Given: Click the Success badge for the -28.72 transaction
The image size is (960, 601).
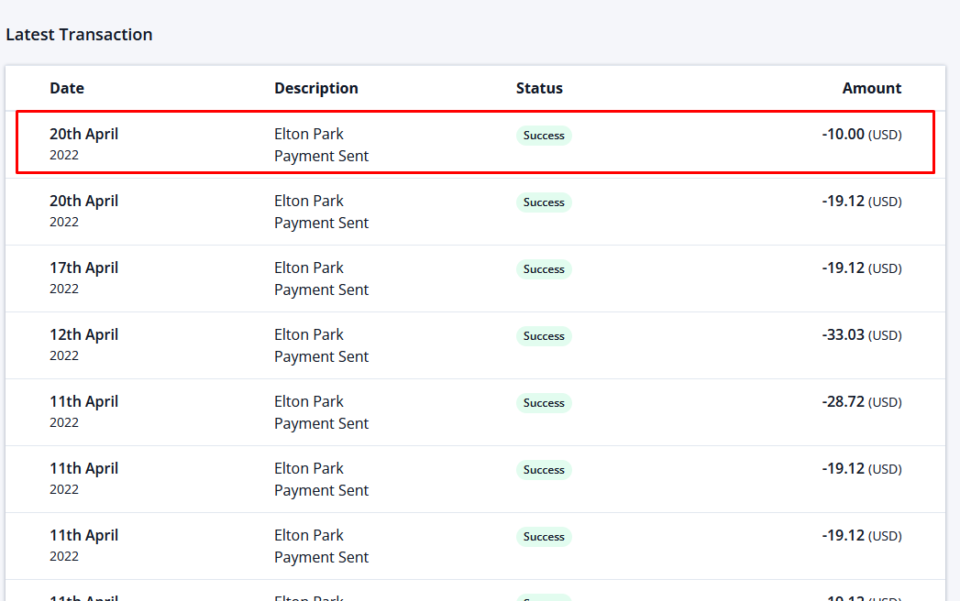Looking at the screenshot, I should 544,403.
